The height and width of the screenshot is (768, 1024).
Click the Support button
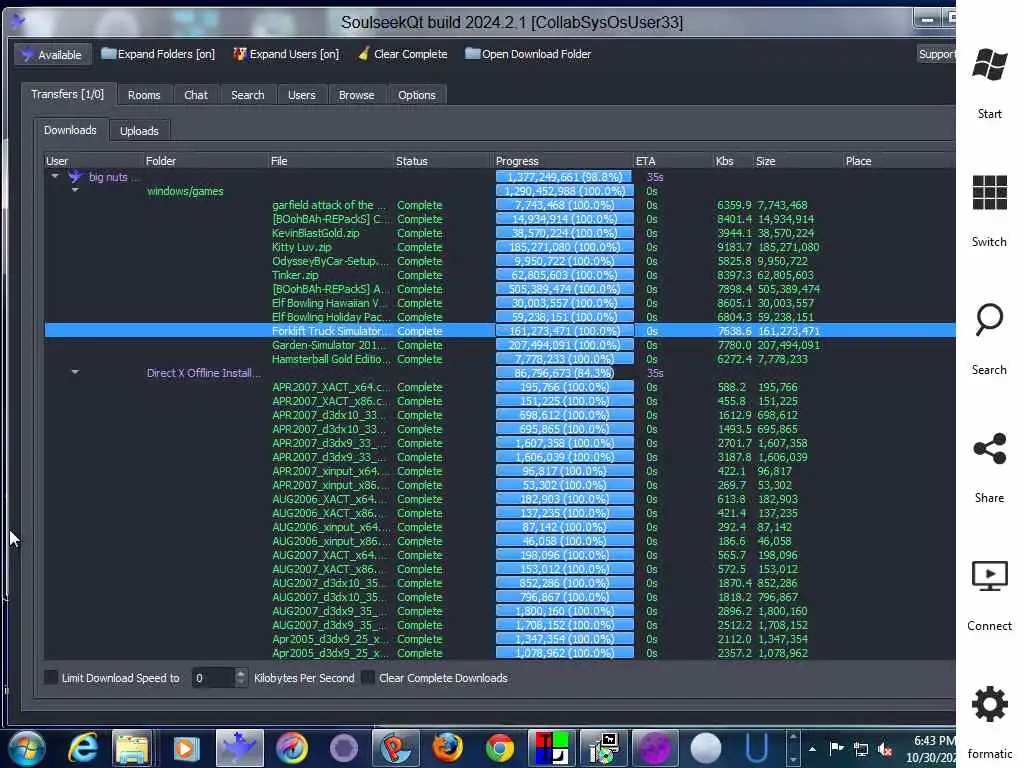click(x=935, y=54)
